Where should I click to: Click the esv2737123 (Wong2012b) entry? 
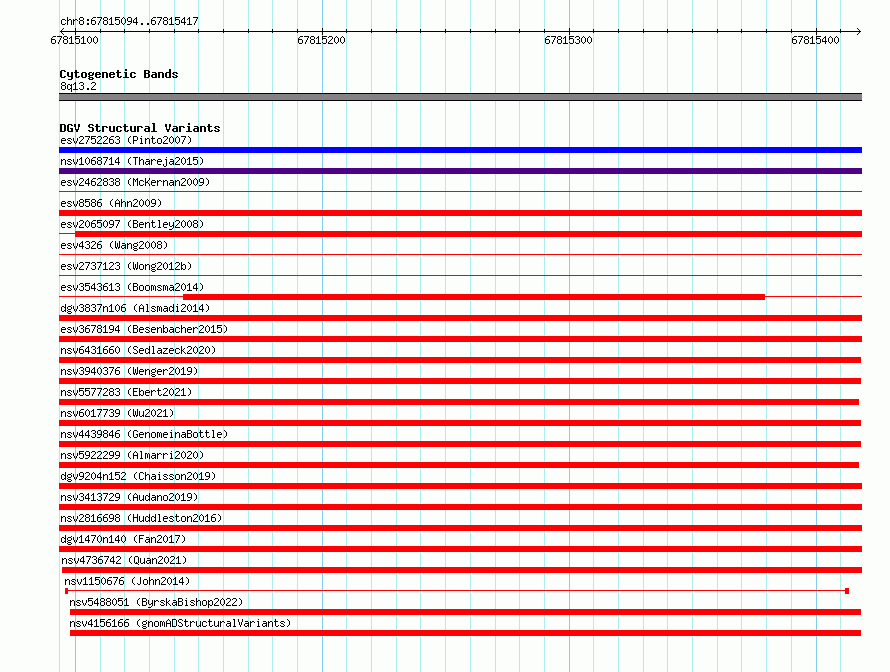coord(126,266)
